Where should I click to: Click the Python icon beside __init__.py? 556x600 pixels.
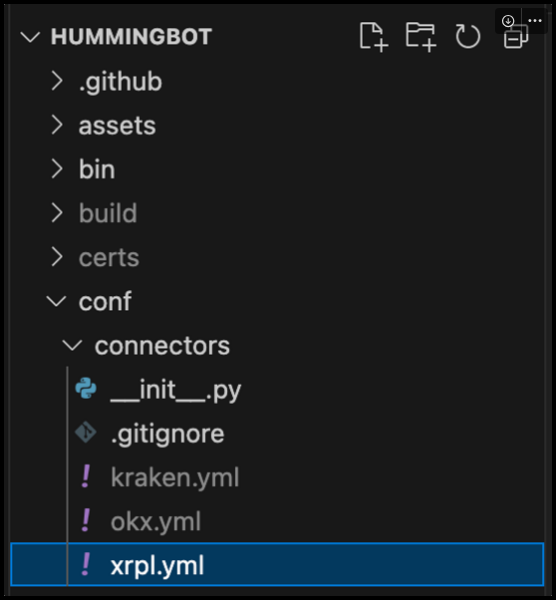click(86, 388)
